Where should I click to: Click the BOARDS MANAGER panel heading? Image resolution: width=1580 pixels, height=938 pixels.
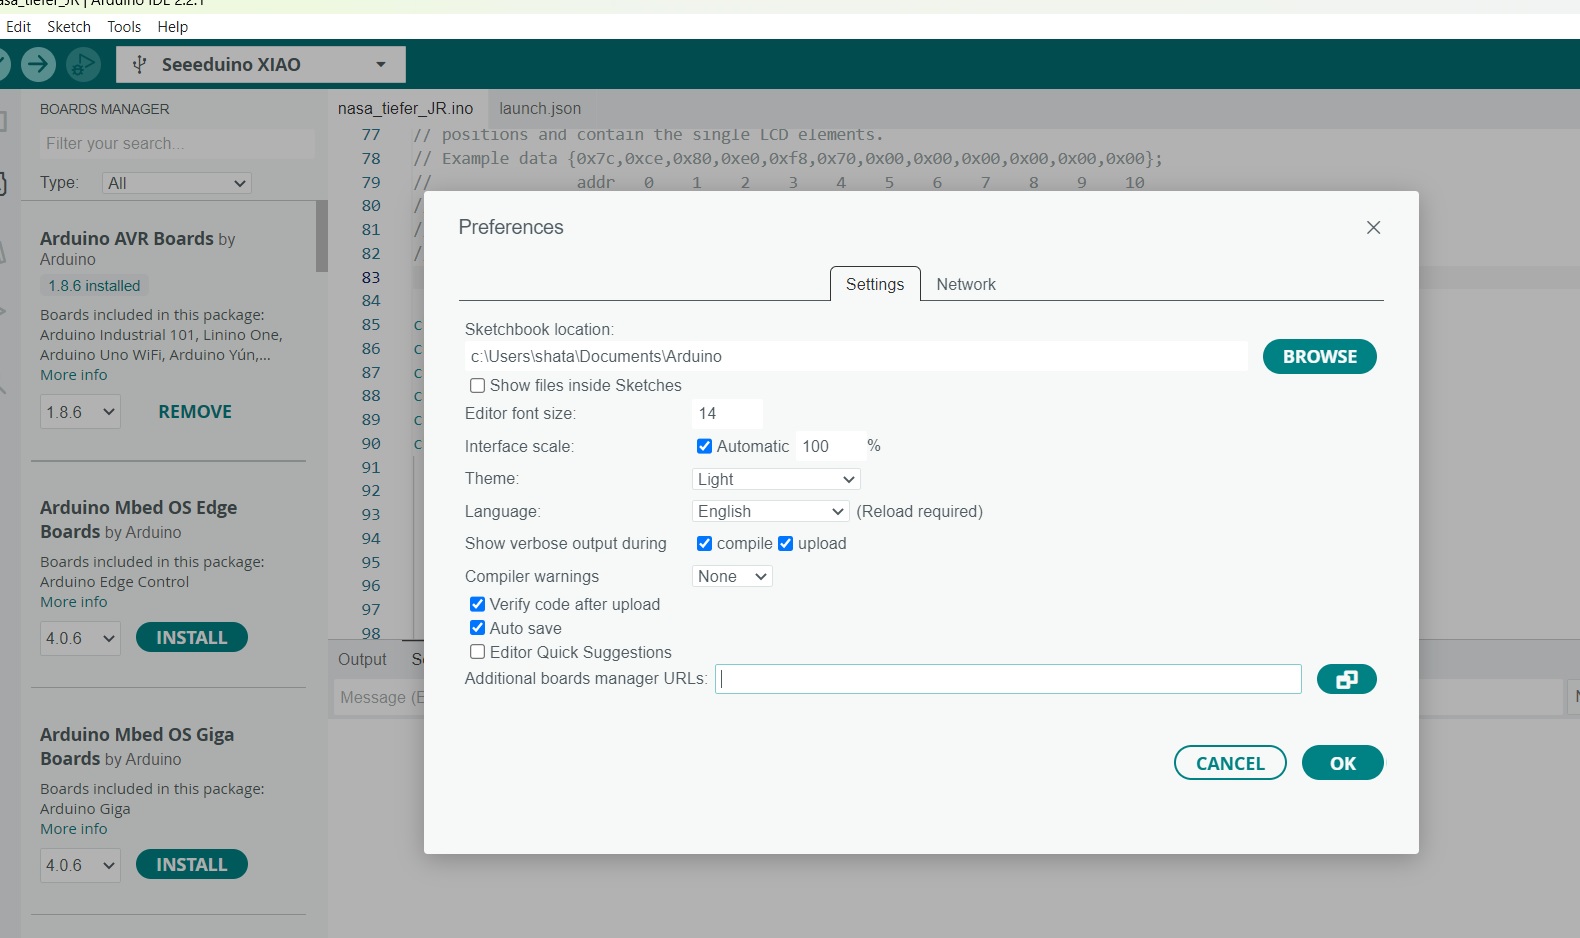(x=105, y=109)
